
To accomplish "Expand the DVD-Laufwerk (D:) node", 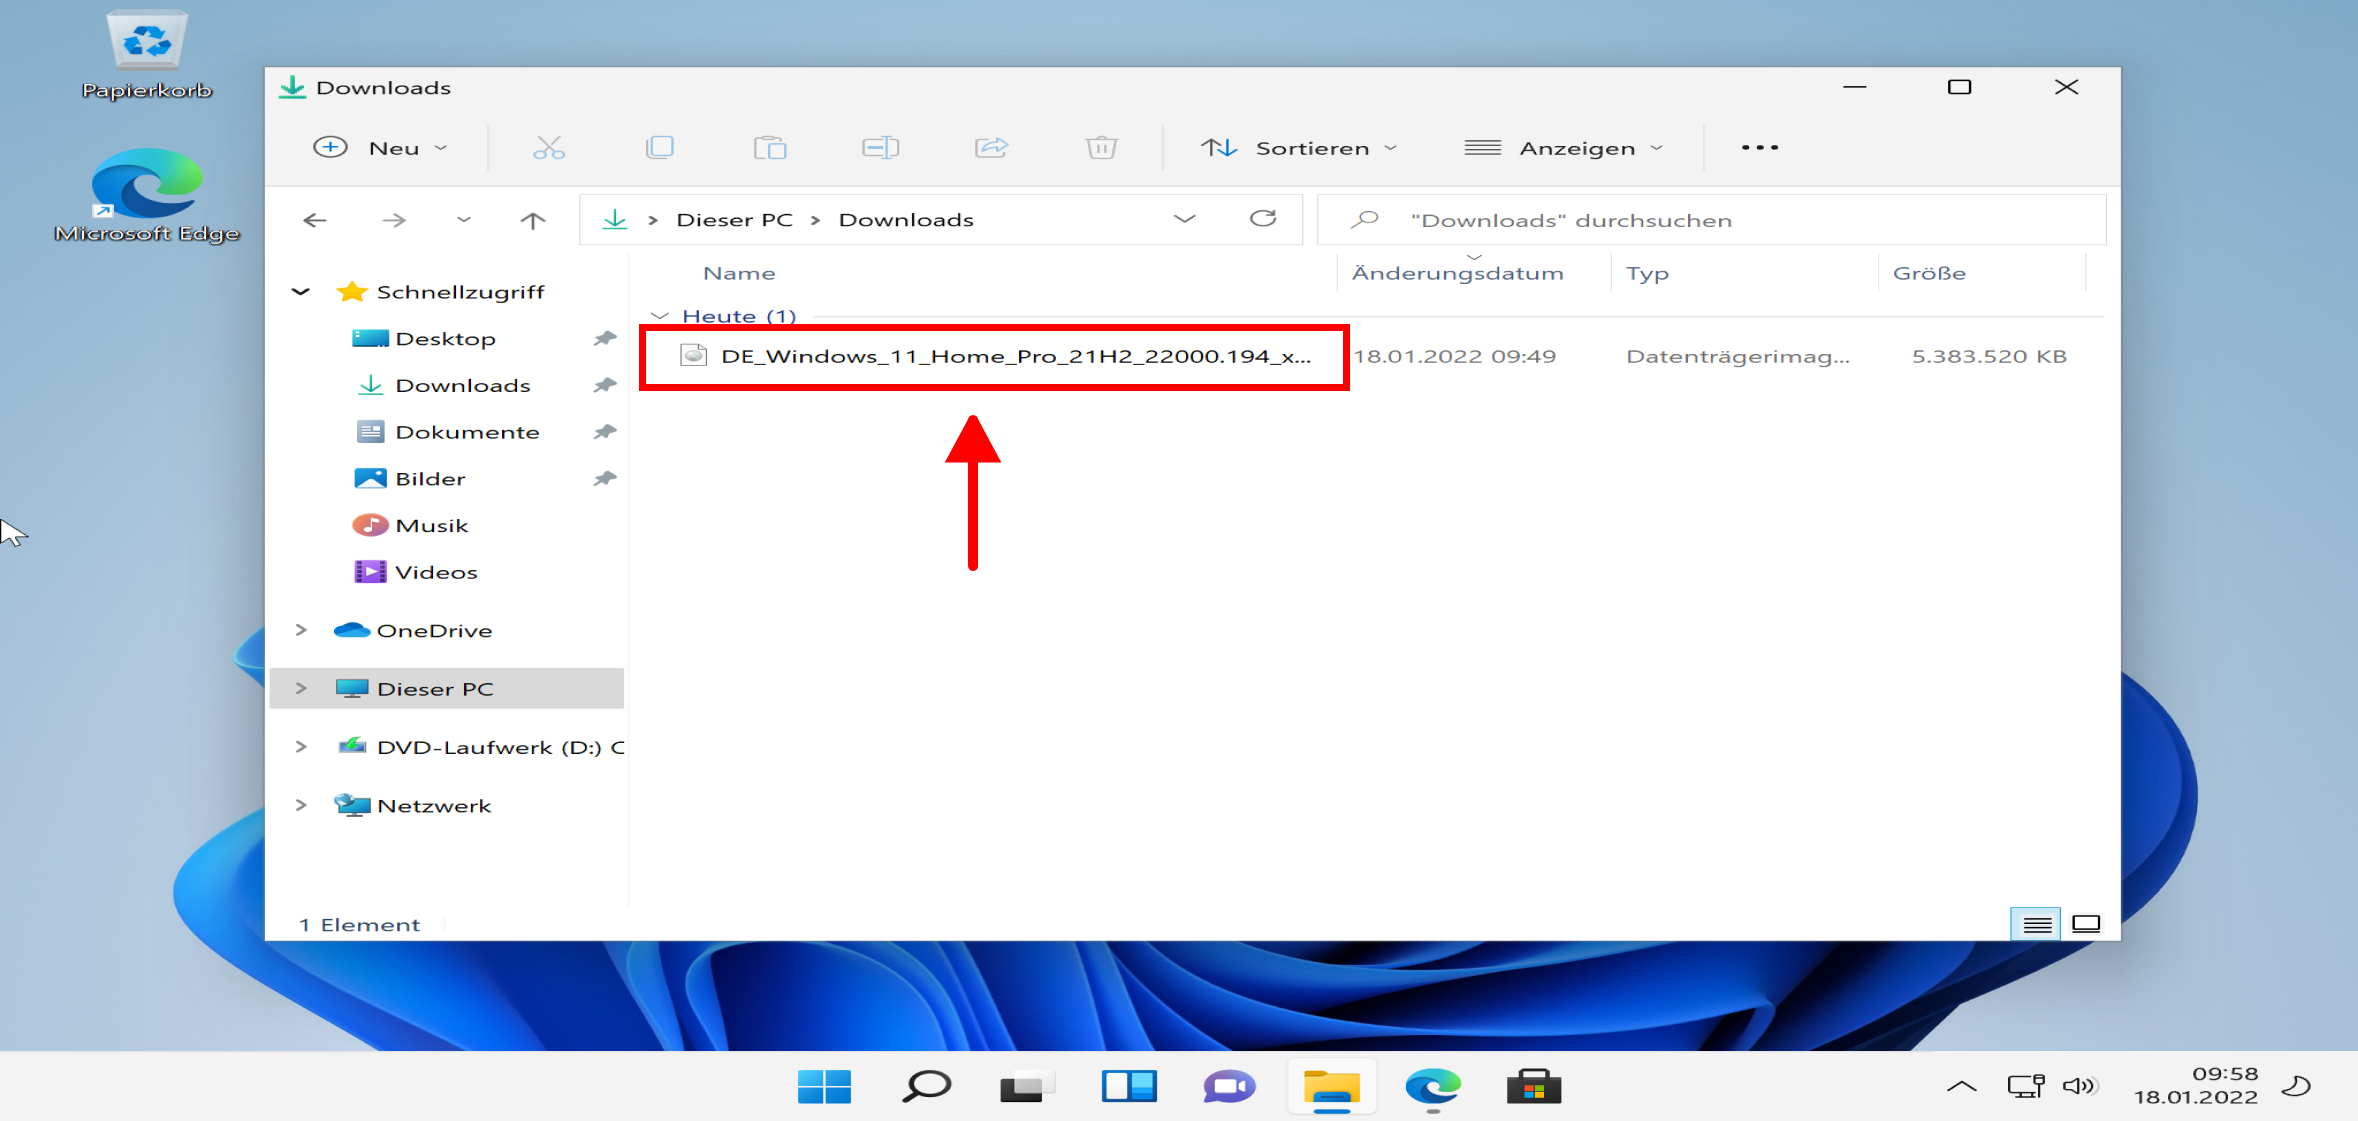I will click(x=301, y=746).
